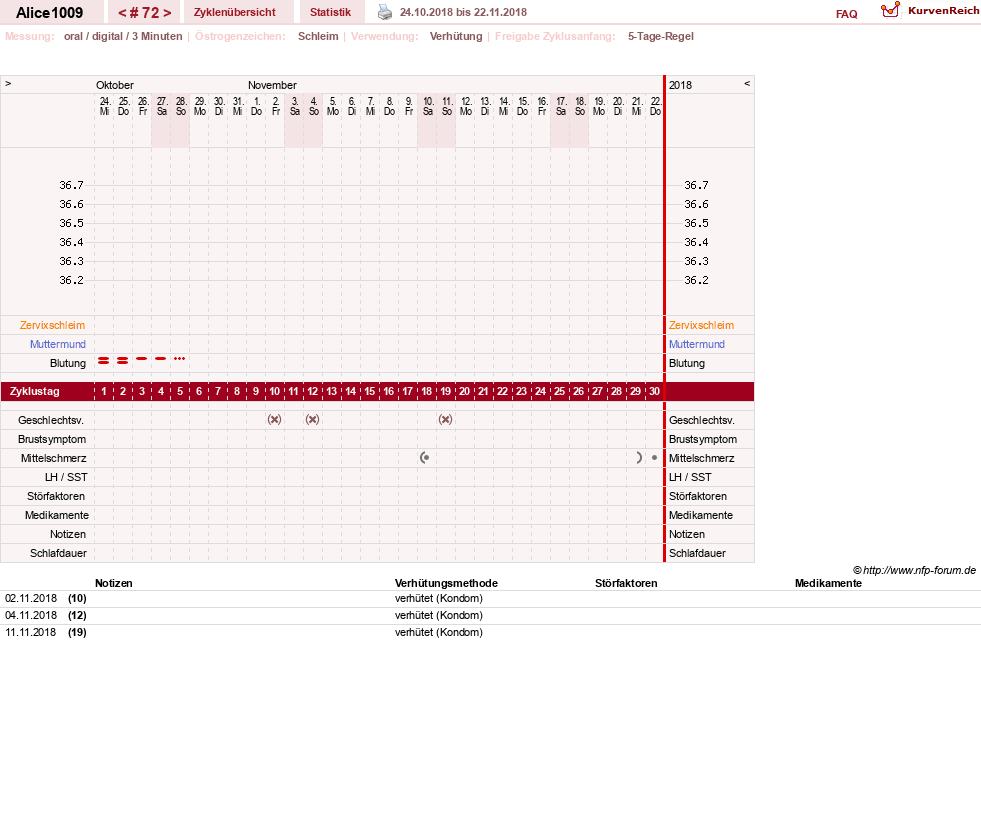Click the left Schlafdauer row label
The height and width of the screenshot is (822, 981).
point(58,553)
